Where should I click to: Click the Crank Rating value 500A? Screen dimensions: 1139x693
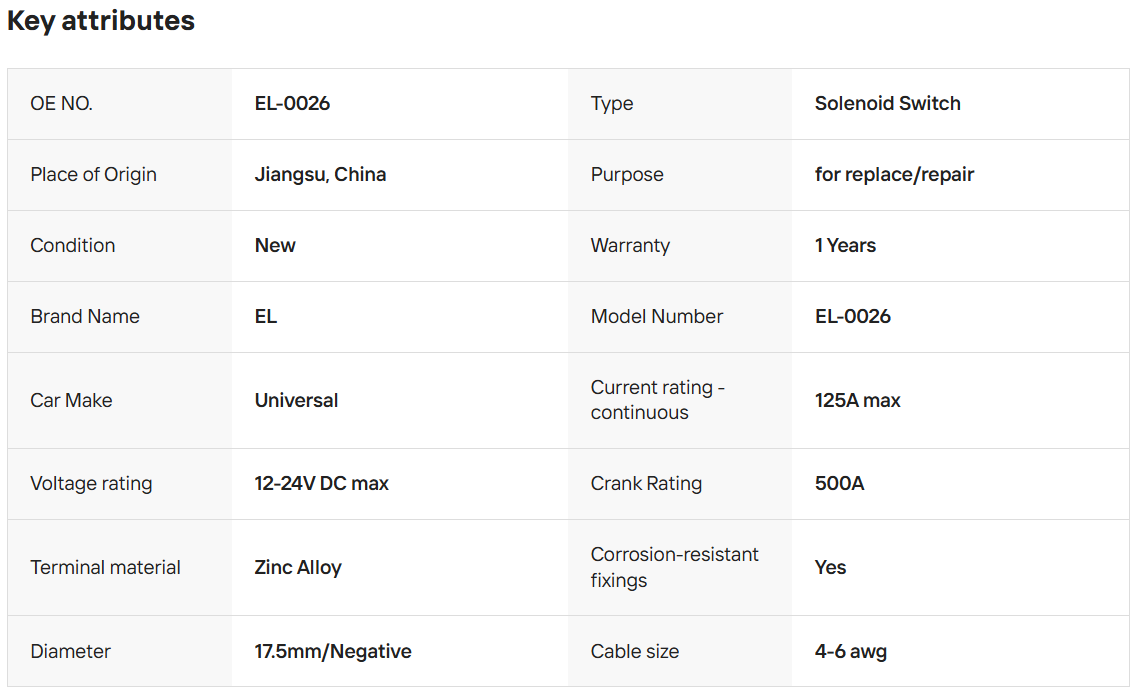[x=839, y=484]
